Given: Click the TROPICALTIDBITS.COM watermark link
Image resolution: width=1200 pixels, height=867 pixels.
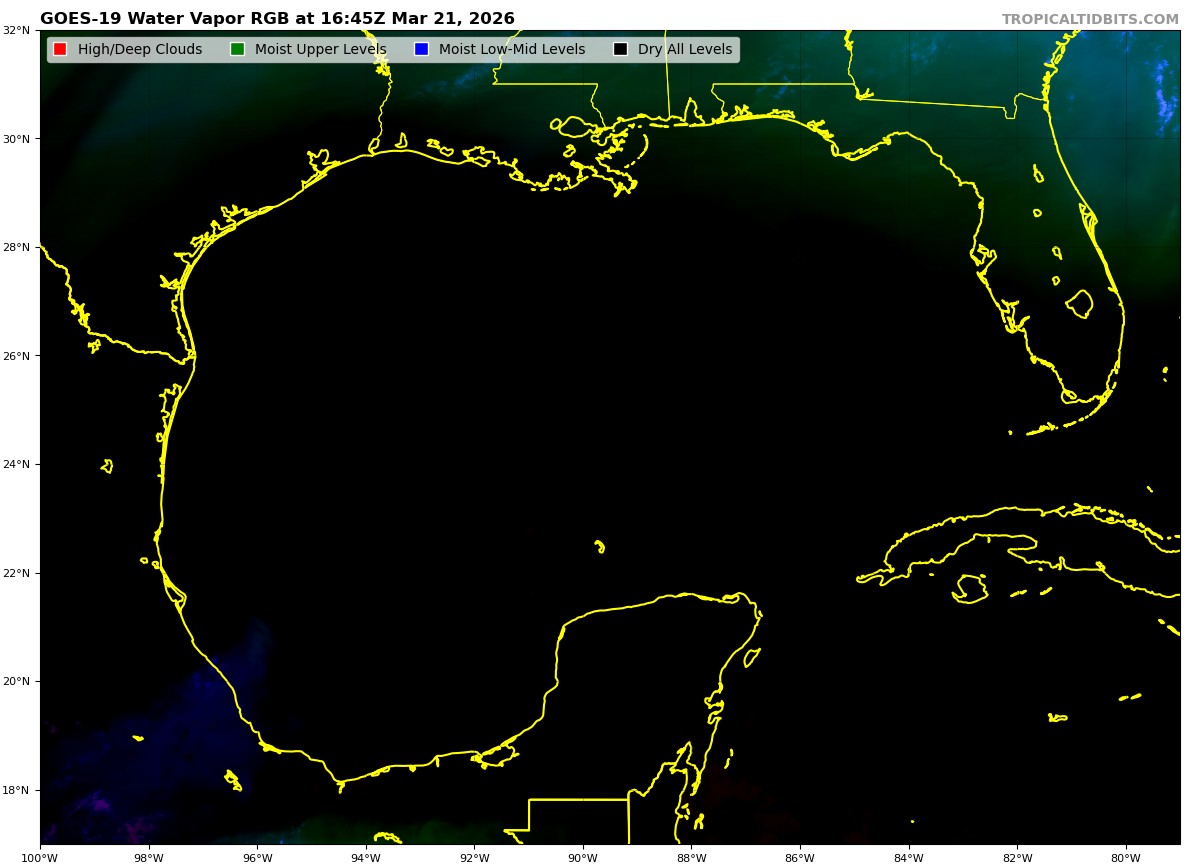Looking at the screenshot, I should pyautogui.click(x=1090, y=20).
